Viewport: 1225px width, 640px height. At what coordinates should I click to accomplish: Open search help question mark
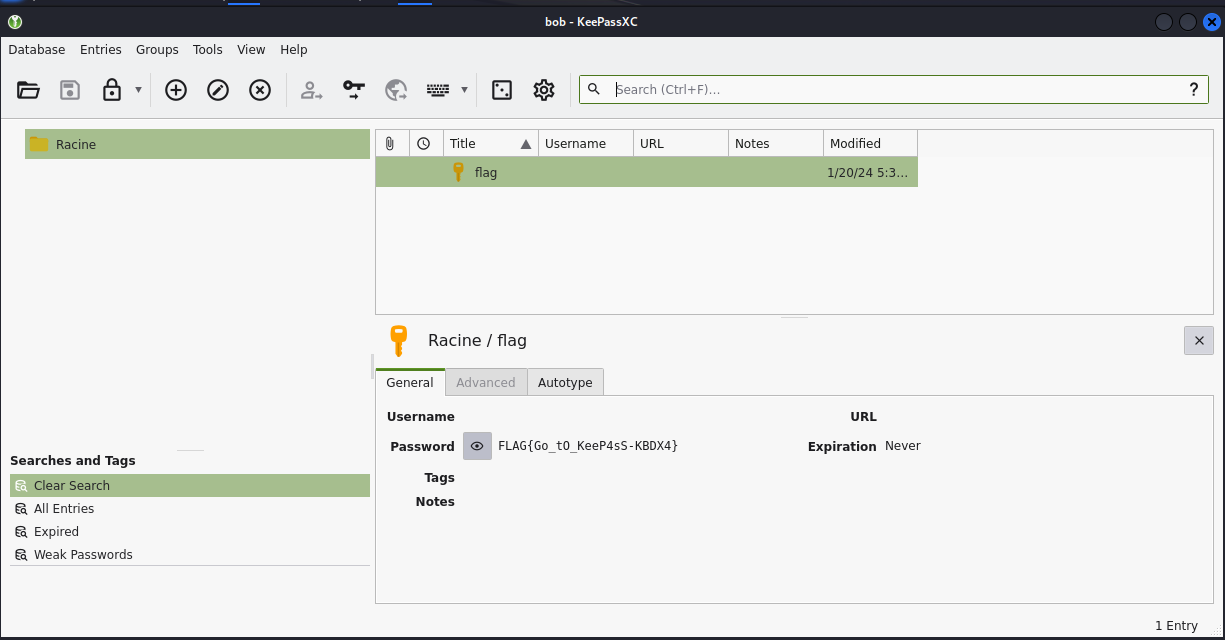point(1193,89)
